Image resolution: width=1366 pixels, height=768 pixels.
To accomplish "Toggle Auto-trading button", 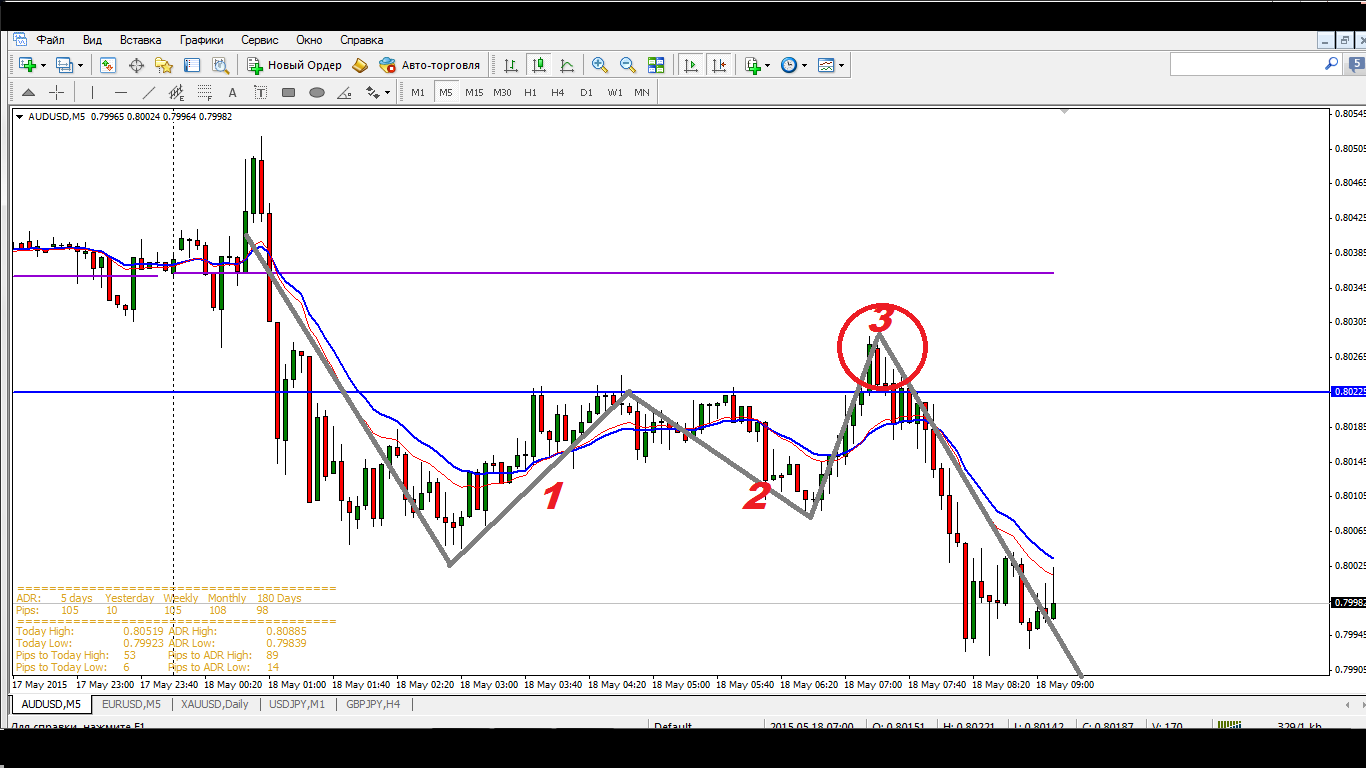I will [x=430, y=65].
